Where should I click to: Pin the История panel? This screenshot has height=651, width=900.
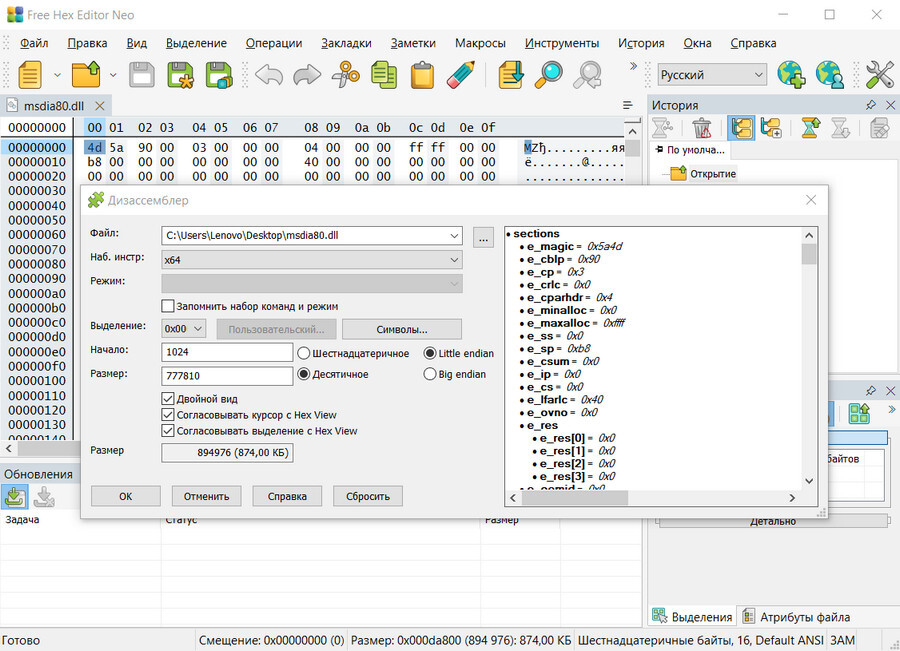871,105
